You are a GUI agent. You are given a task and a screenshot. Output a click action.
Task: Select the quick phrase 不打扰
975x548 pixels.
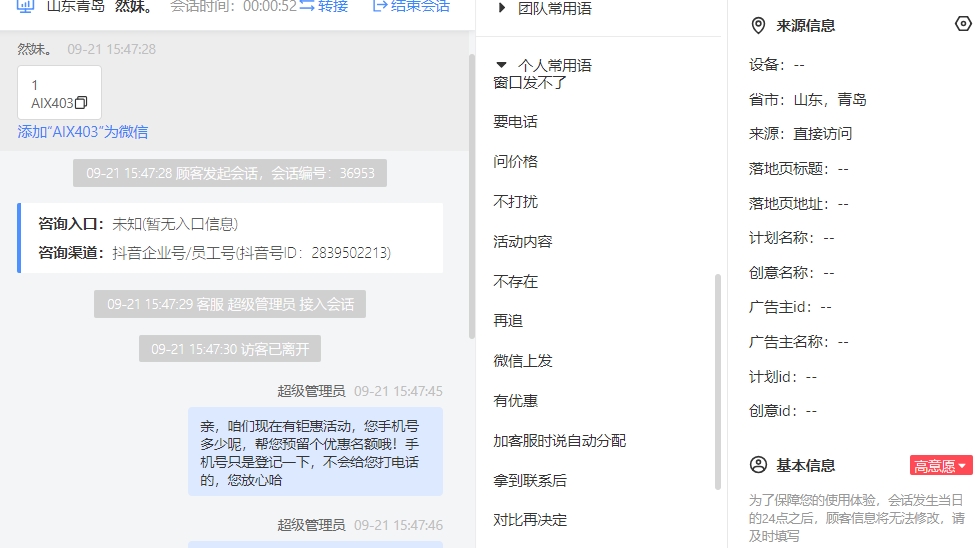(515, 202)
